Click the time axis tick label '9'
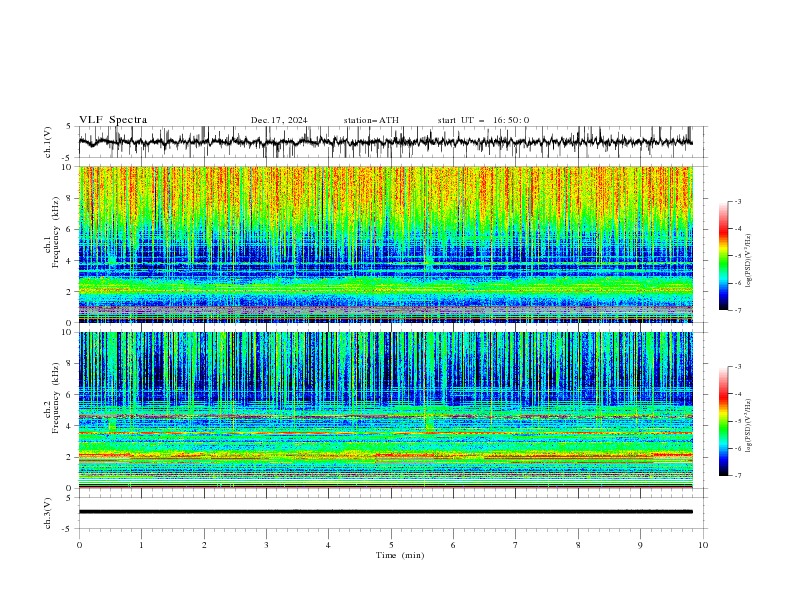 (x=640, y=545)
